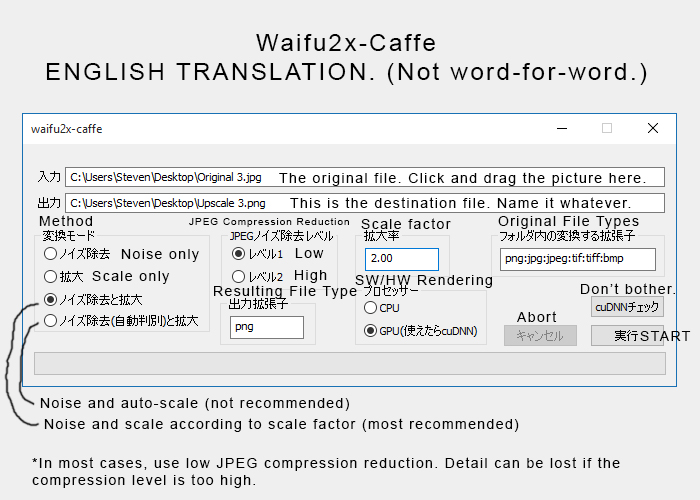Viewport: 700px width, 500px height.
Task: Choose レベル2 High noise reduction level
Action: point(258,276)
